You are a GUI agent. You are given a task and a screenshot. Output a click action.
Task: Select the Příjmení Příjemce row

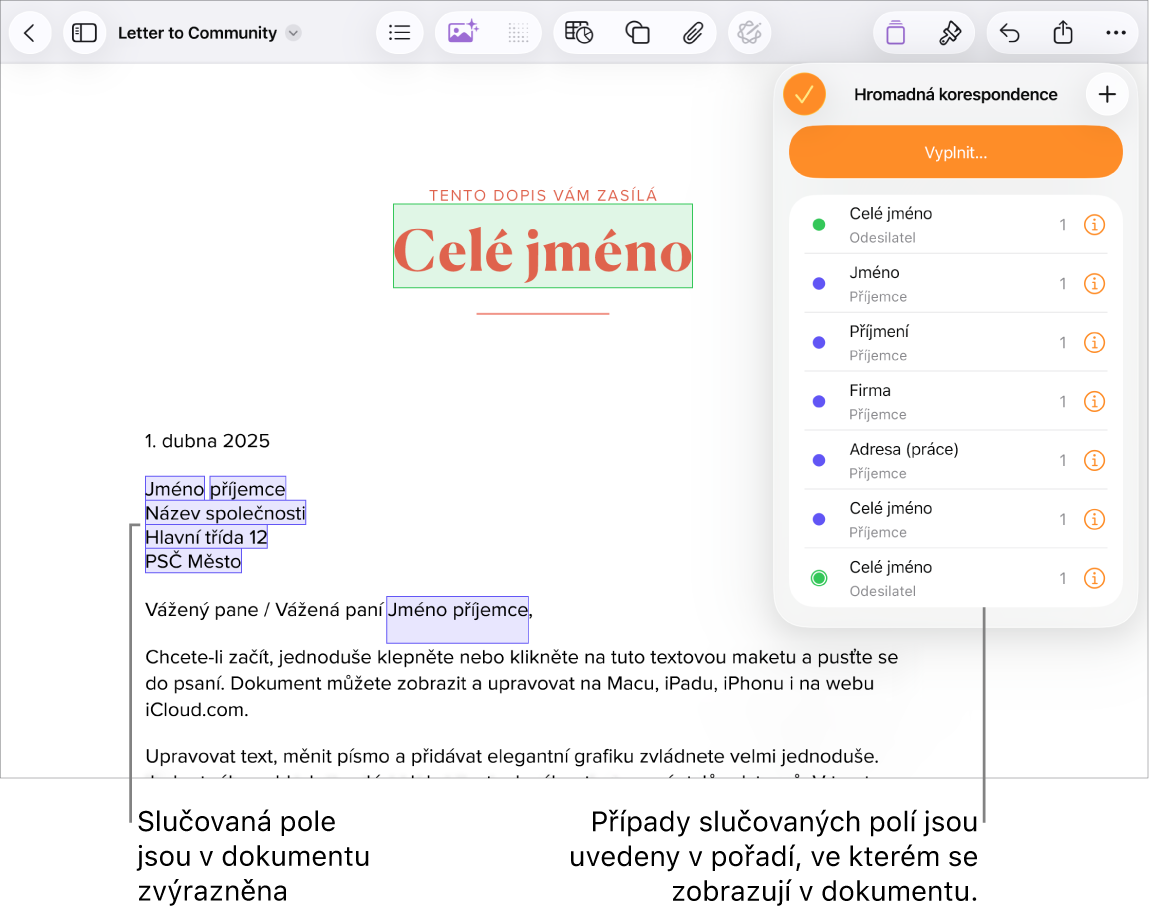pyautogui.click(x=956, y=343)
